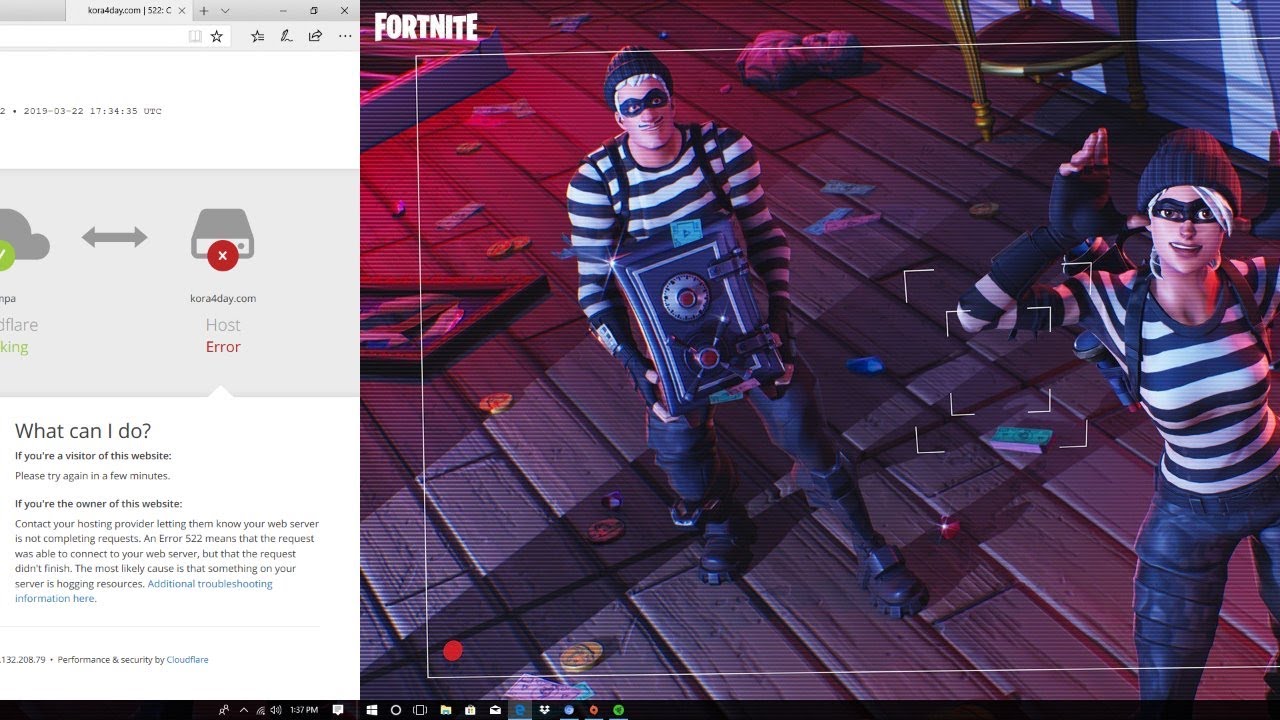Open Chrome from taskbar

point(569,710)
